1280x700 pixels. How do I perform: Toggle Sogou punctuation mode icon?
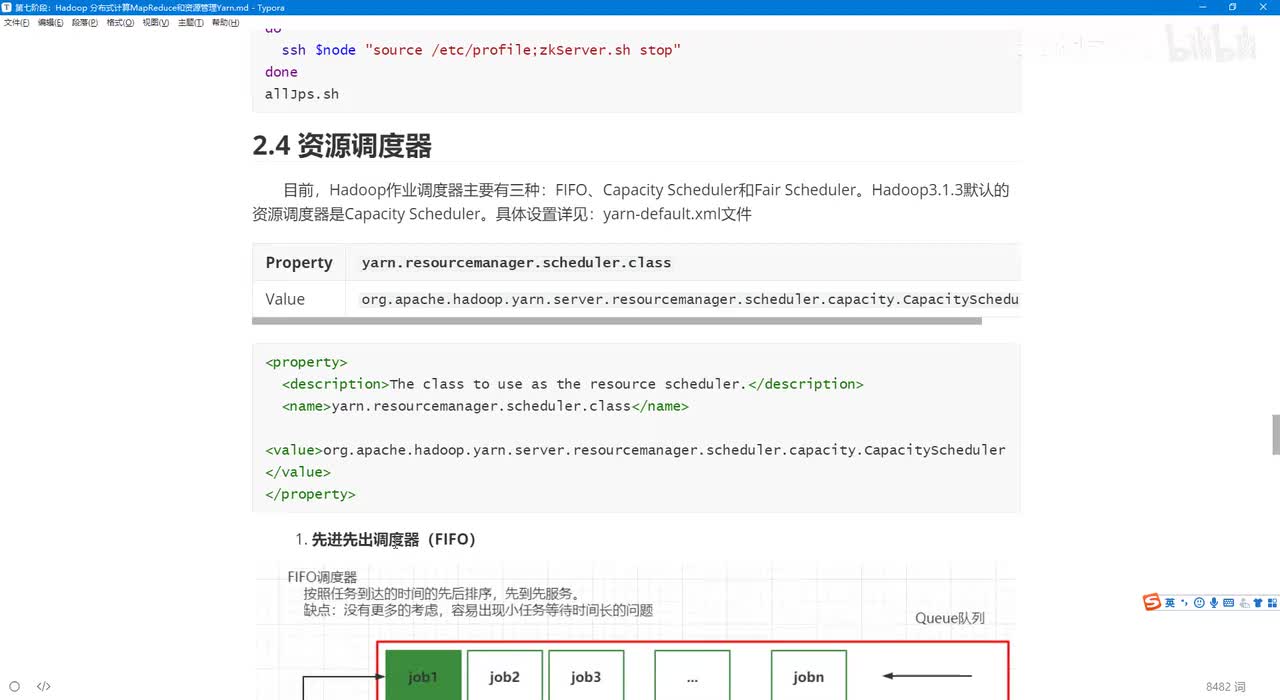point(1185,603)
